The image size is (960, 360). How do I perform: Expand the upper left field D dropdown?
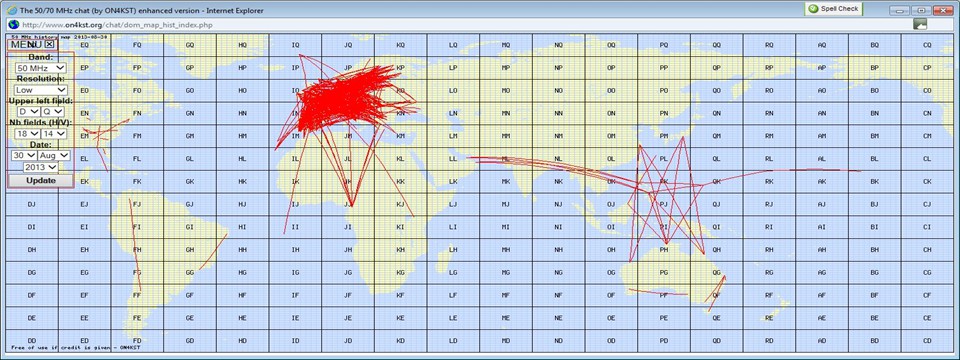coord(28,111)
